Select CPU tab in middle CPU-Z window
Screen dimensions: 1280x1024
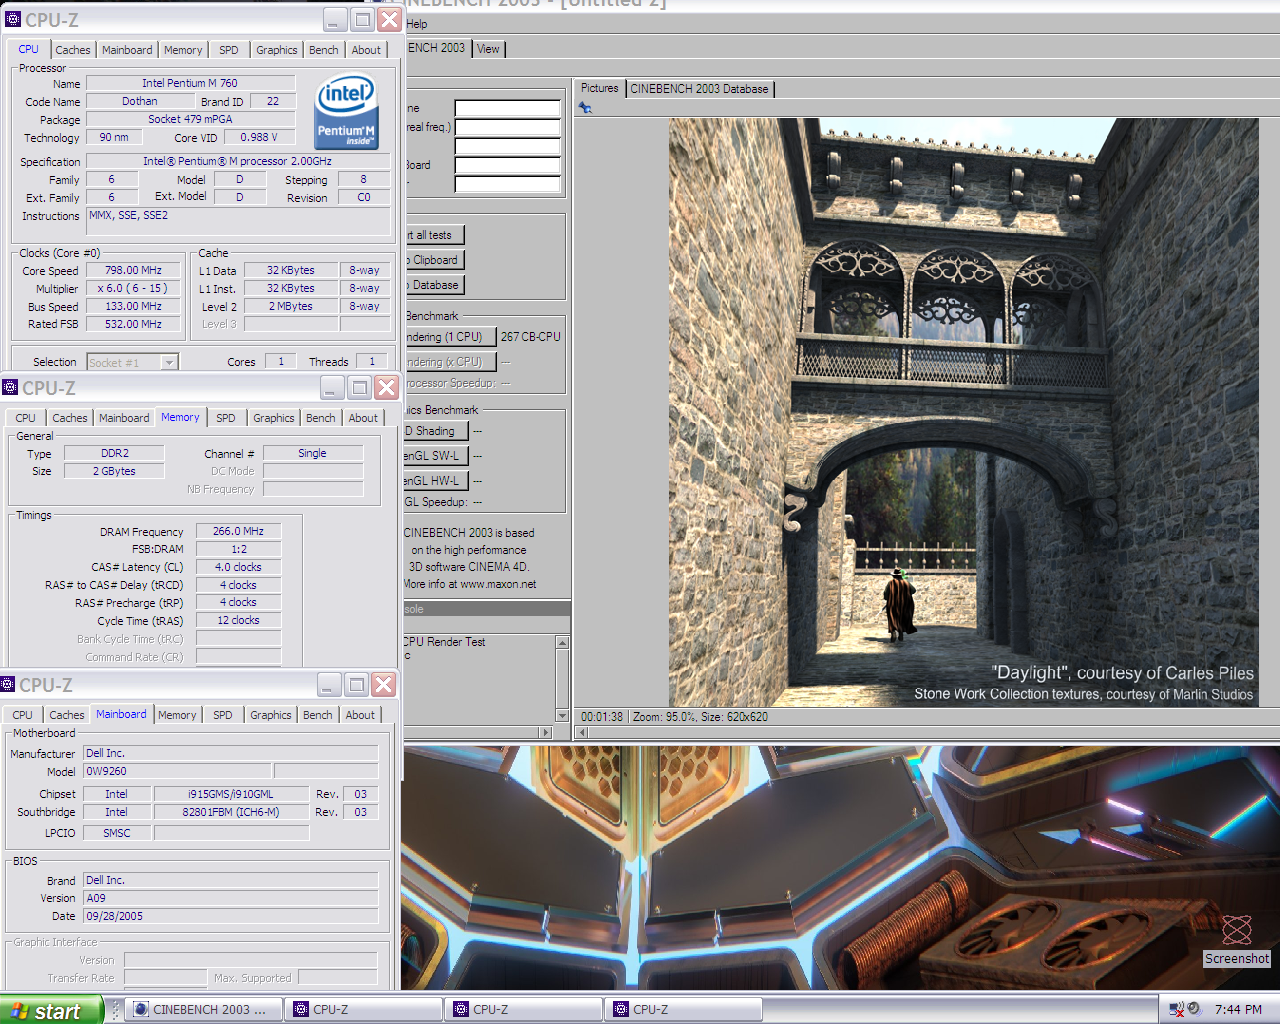25,418
